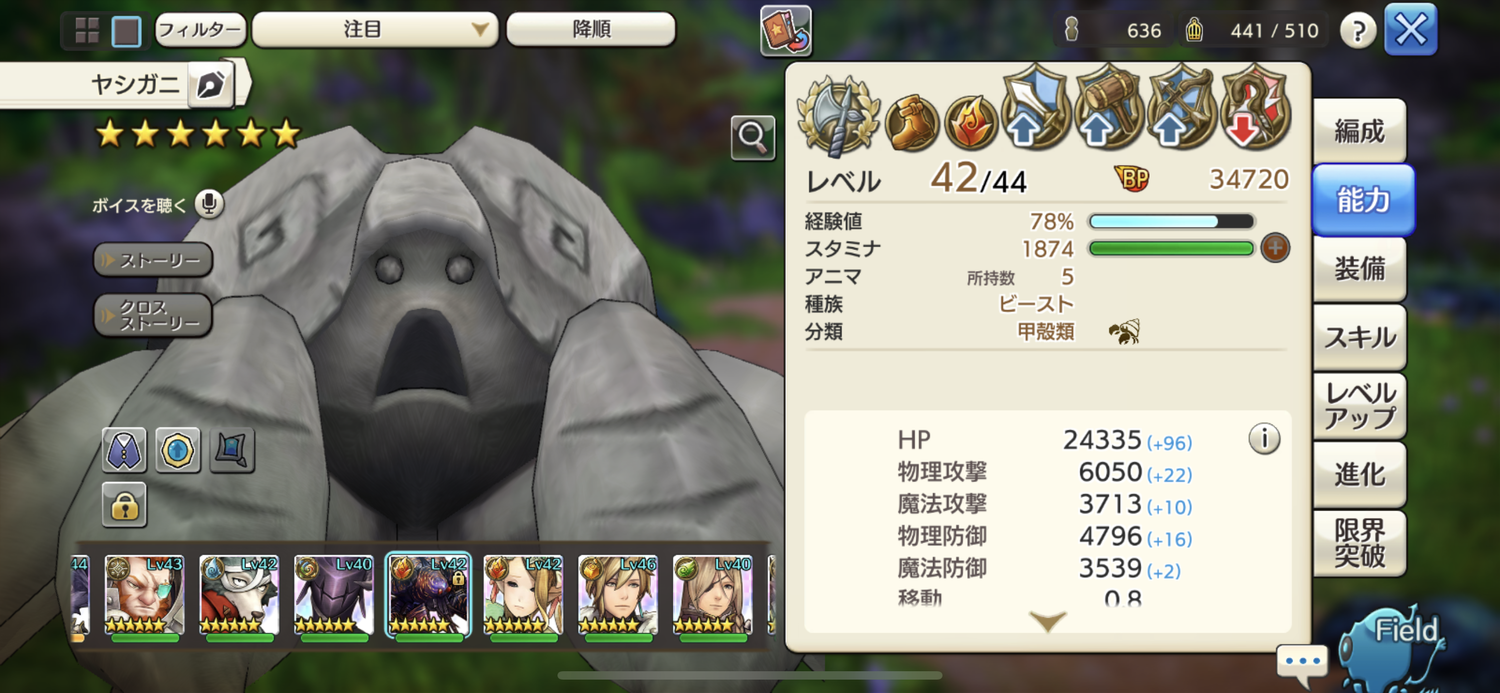Switch to single unit view layout

pos(126,31)
